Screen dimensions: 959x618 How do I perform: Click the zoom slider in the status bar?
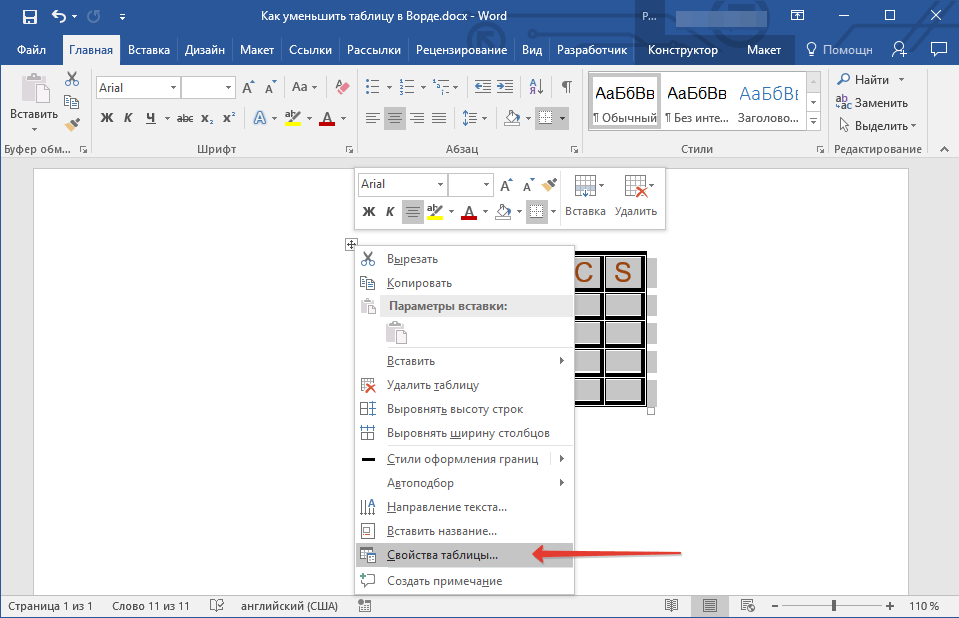[834, 606]
